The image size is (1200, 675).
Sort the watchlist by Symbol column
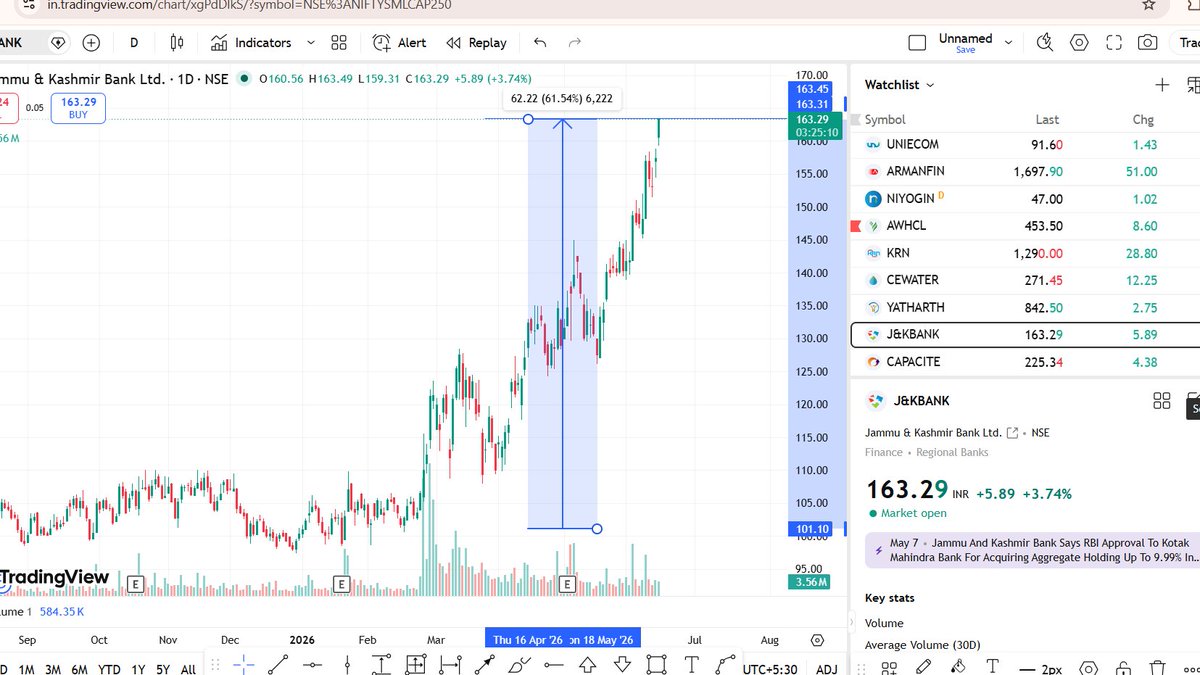pos(885,120)
